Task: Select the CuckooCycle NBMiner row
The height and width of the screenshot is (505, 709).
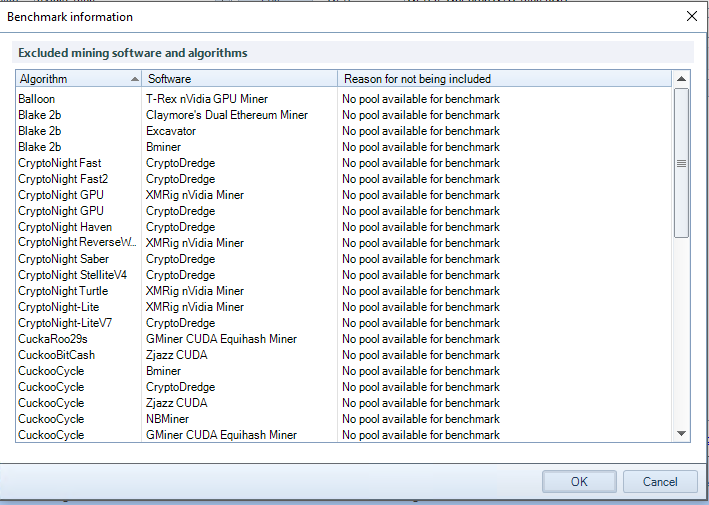Action: pos(344,419)
